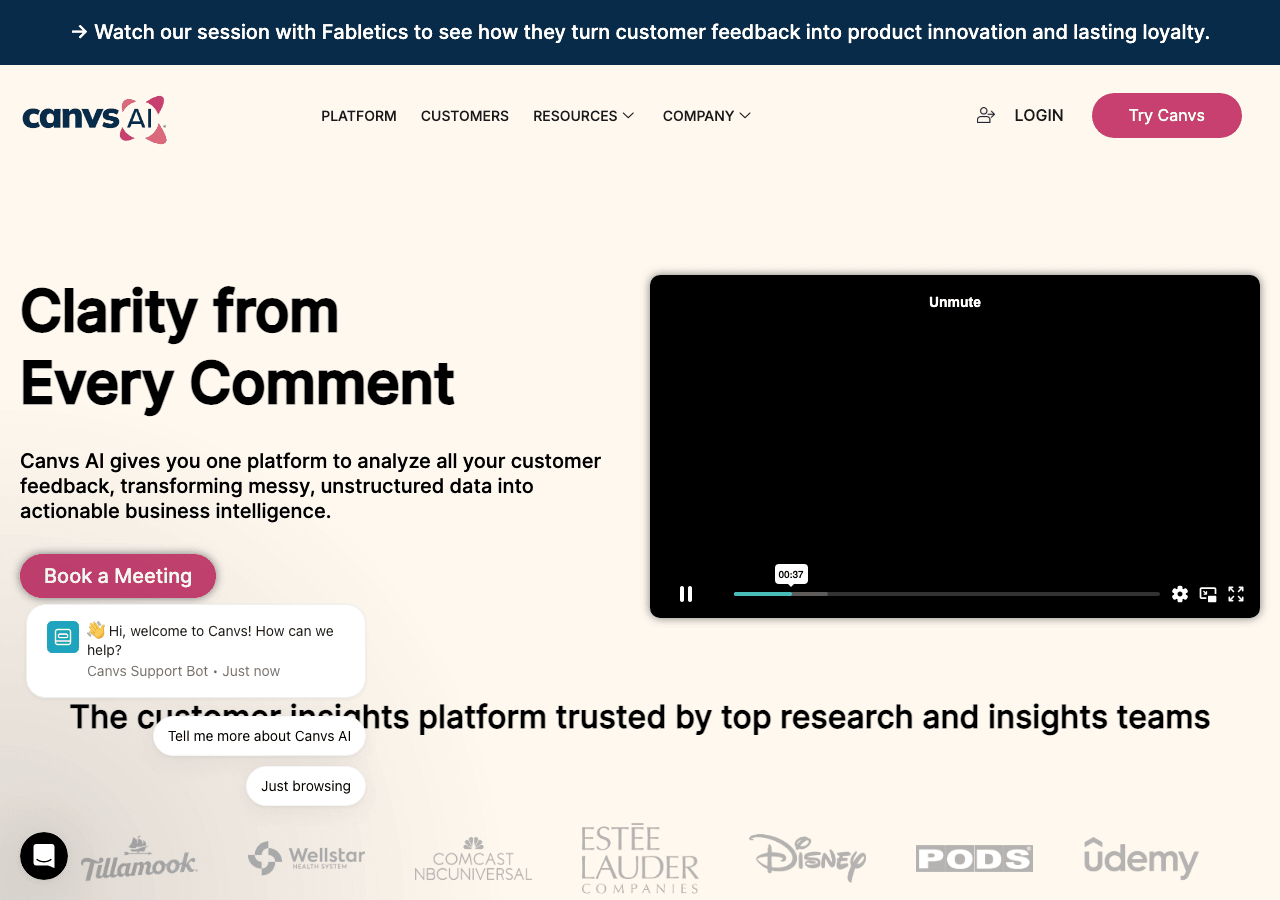Viewport: 1280px width, 900px height.
Task: Open the chat launcher icon
Action: tap(44, 856)
